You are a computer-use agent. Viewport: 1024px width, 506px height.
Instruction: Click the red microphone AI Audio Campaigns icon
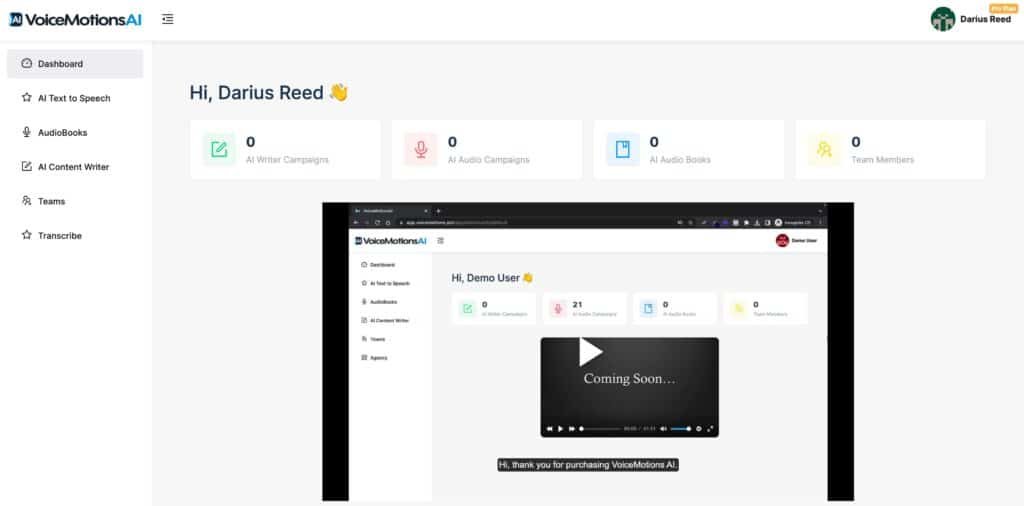coord(421,150)
